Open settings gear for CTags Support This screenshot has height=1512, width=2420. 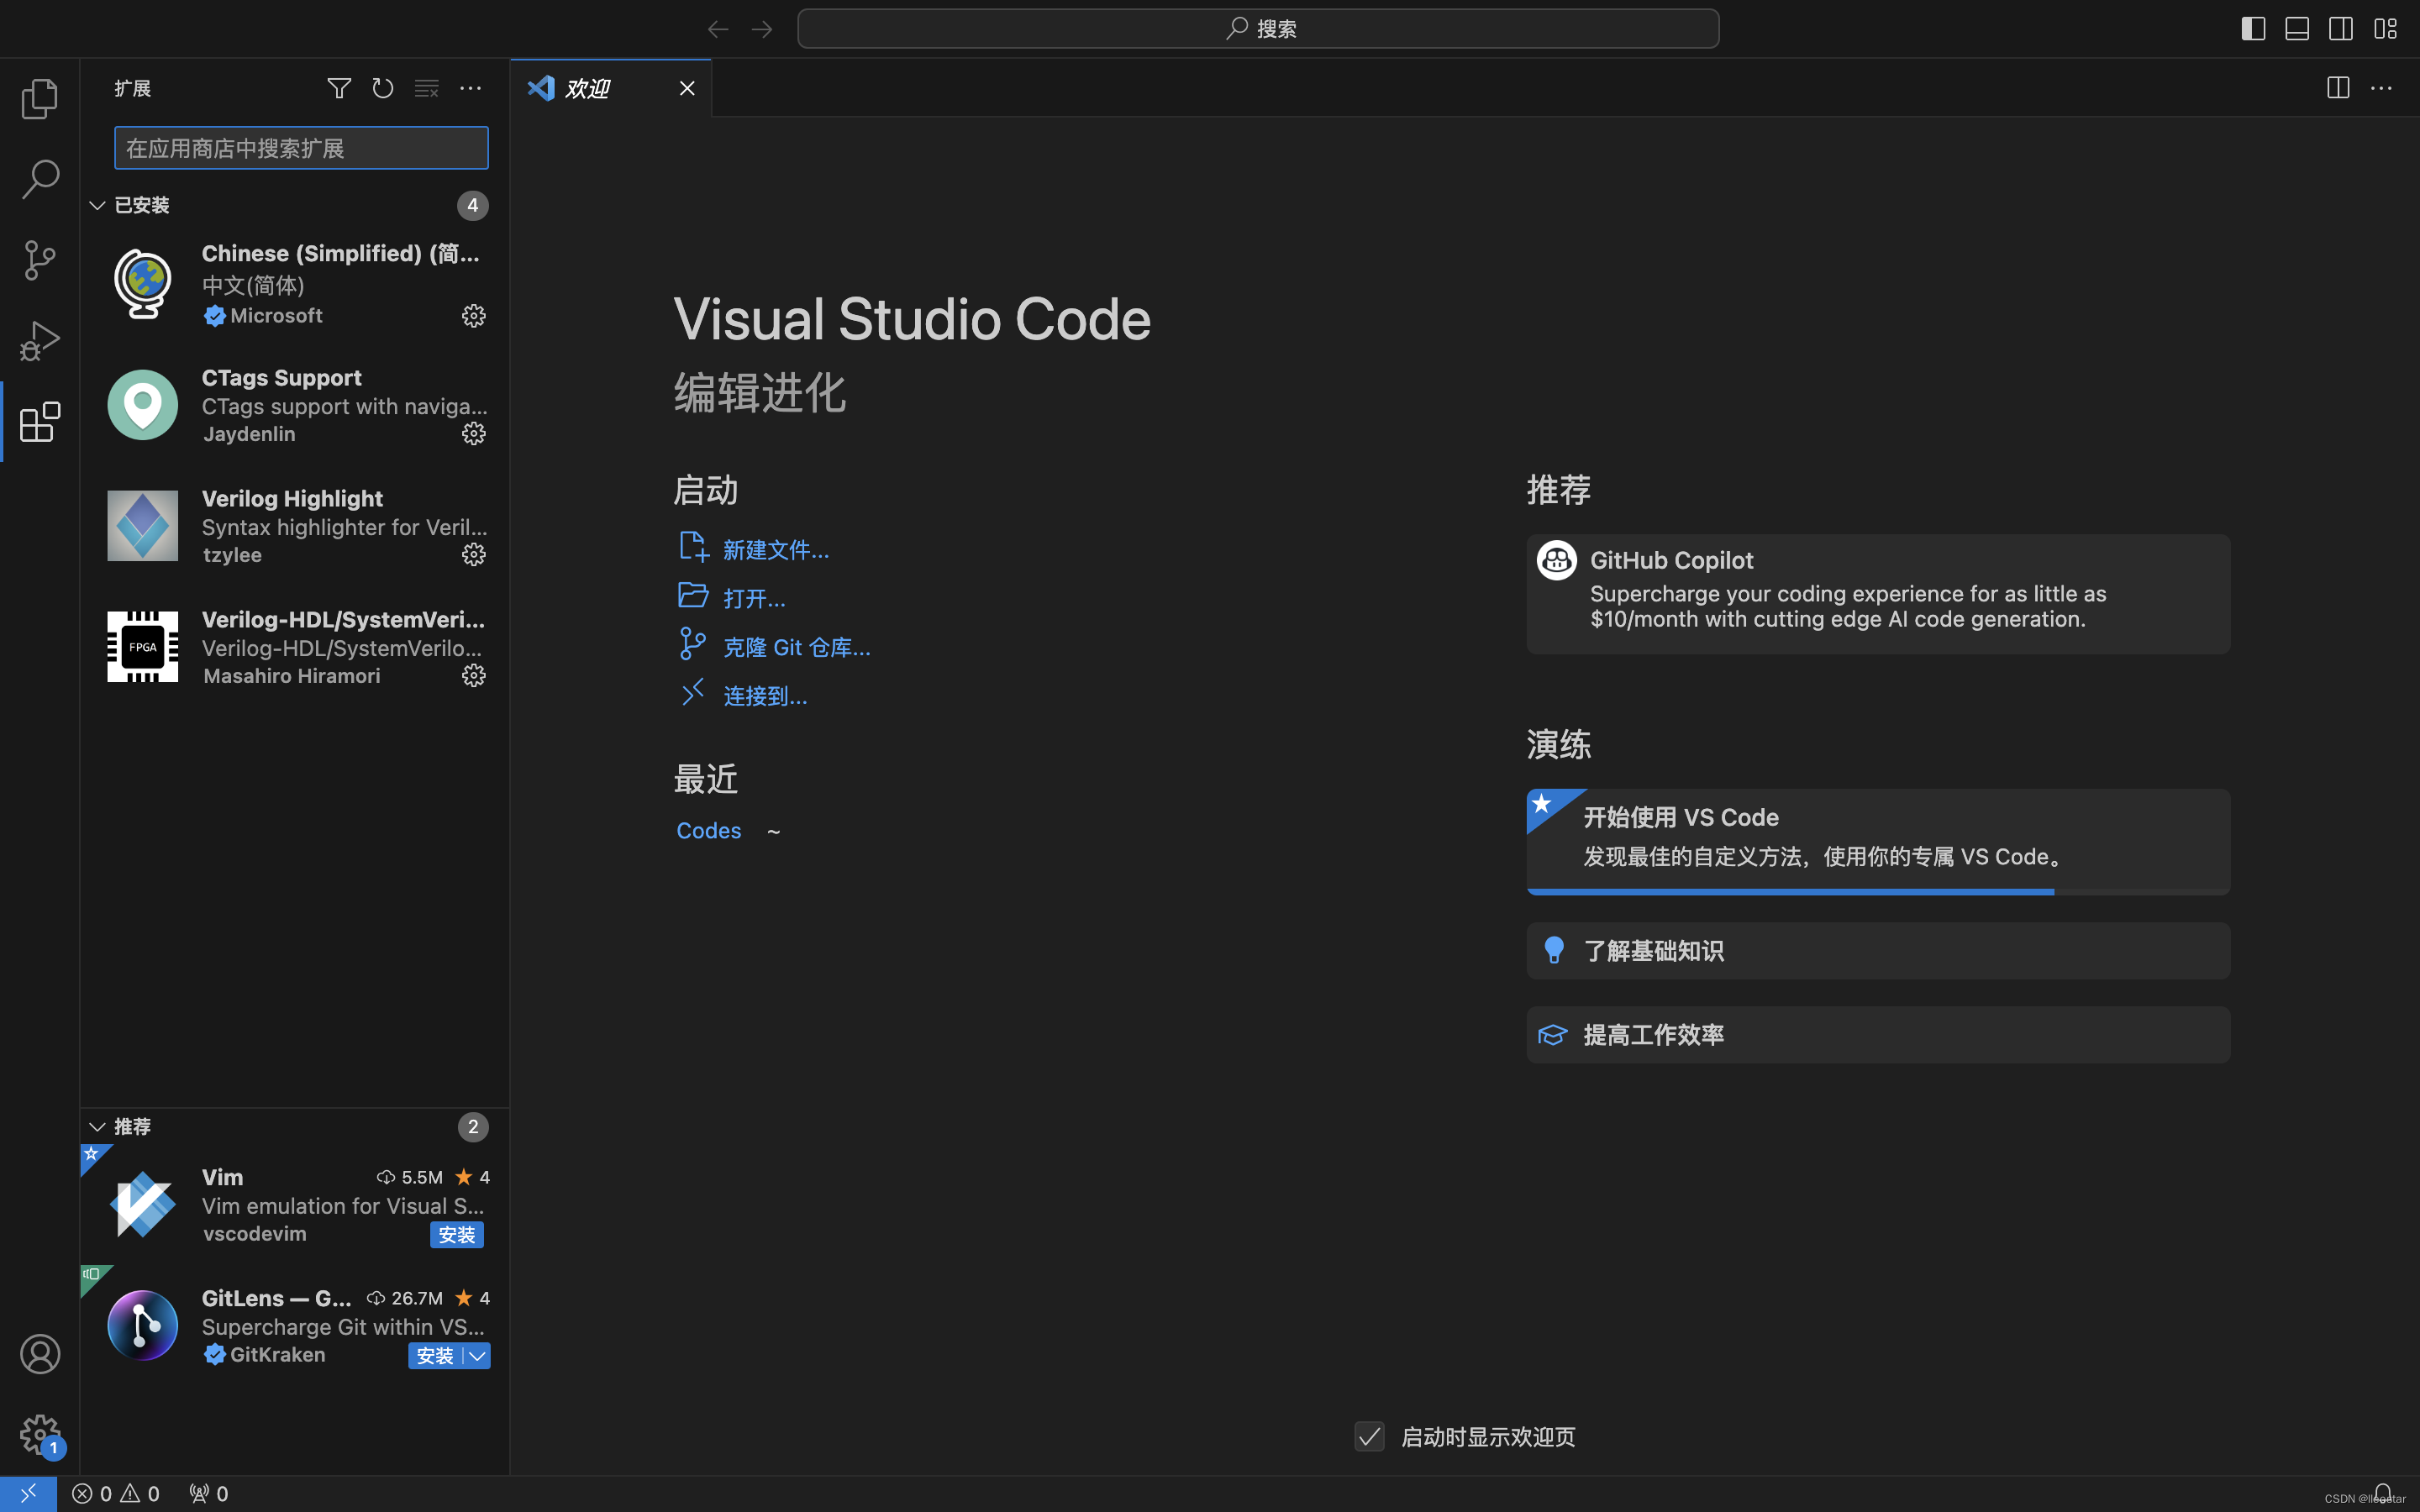pyautogui.click(x=474, y=433)
